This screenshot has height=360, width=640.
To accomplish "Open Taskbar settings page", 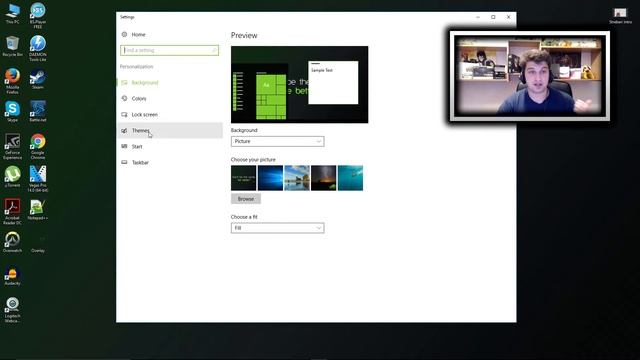I will (x=170, y=162).
